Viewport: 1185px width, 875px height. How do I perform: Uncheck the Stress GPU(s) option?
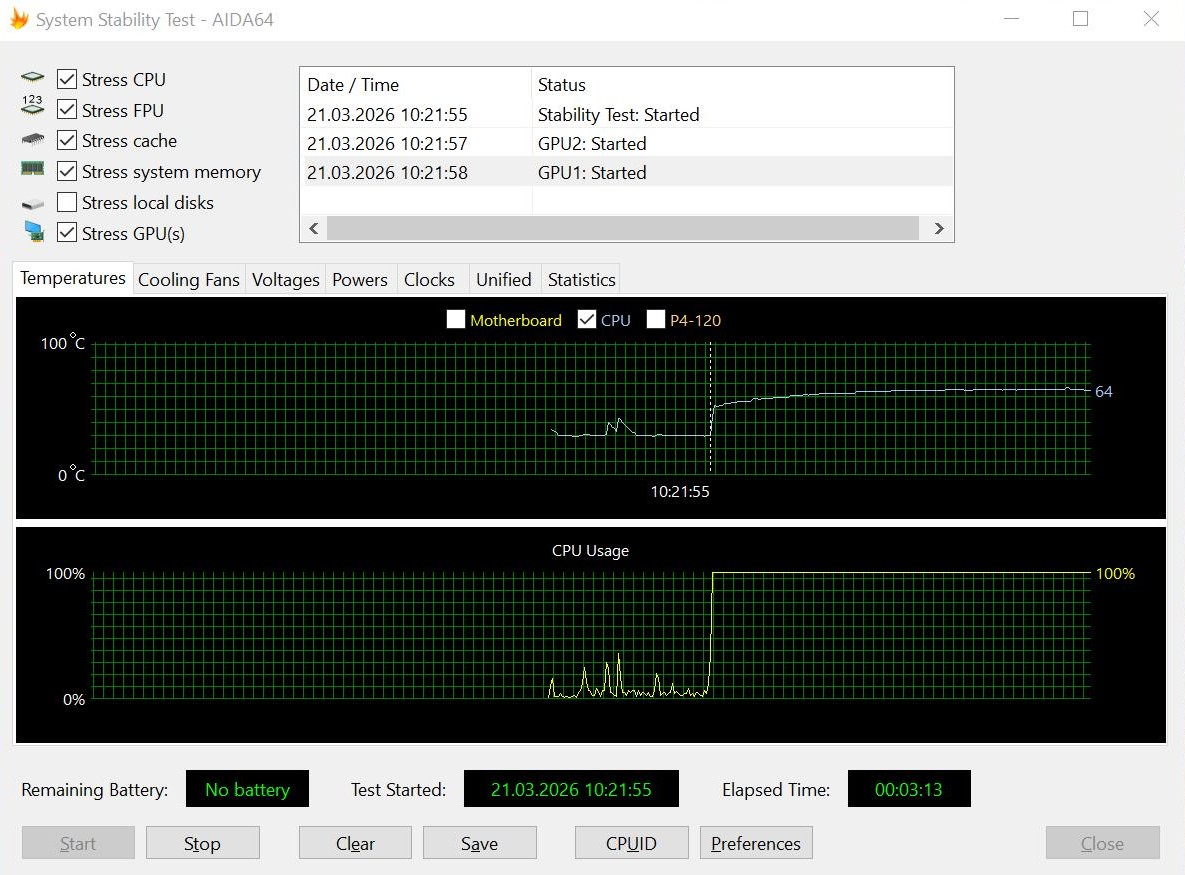[67, 233]
